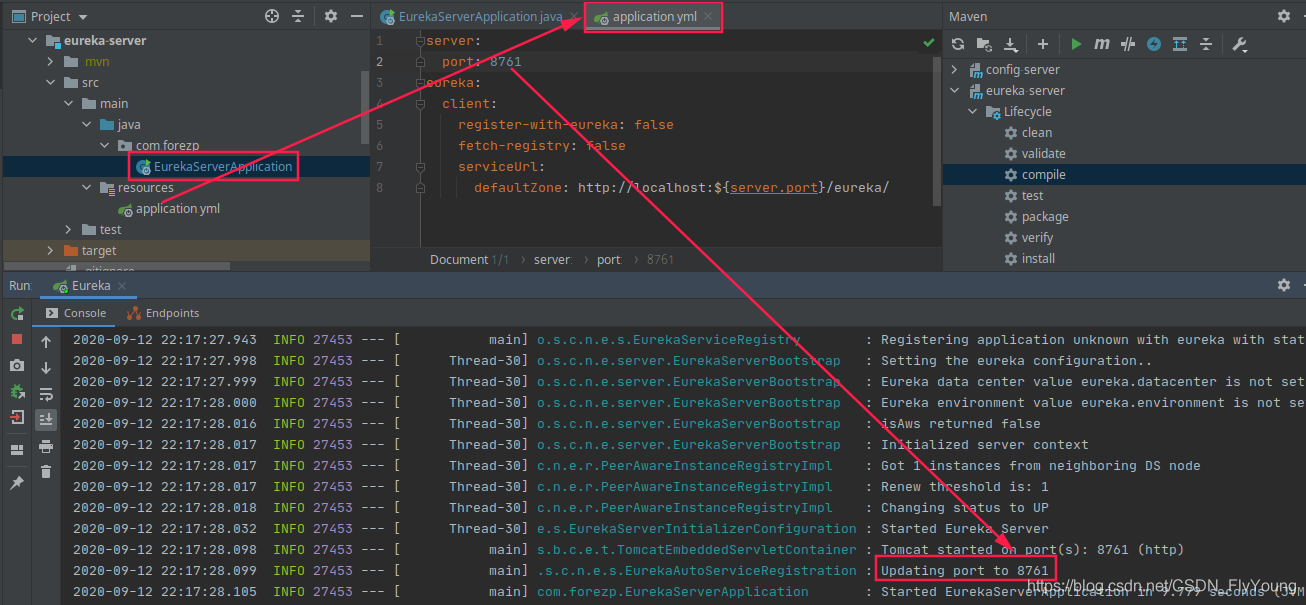Expand the test folder
The height and width of the screenshot is (605, 1306).
(x=68, y=230)
